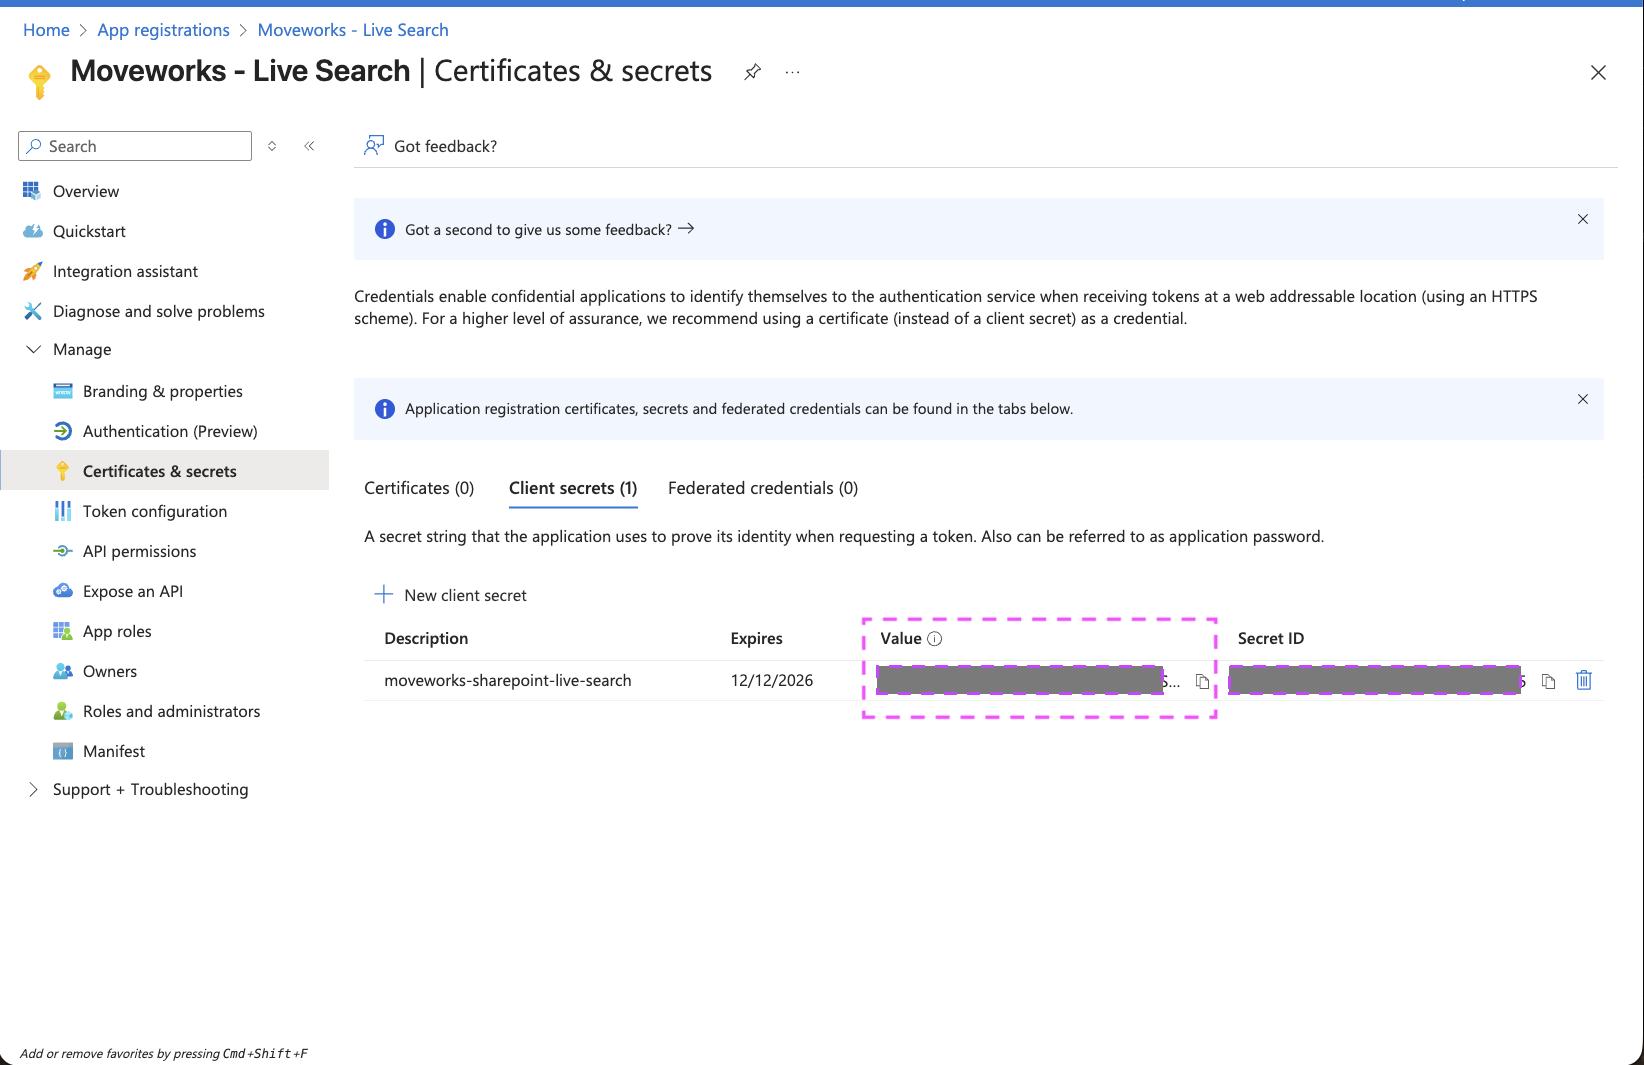Image resolution: width=1644 pixels, height=1065 pixels.
Task: Click the Authentication (Preview) icon
Action: tap(63, 431)
